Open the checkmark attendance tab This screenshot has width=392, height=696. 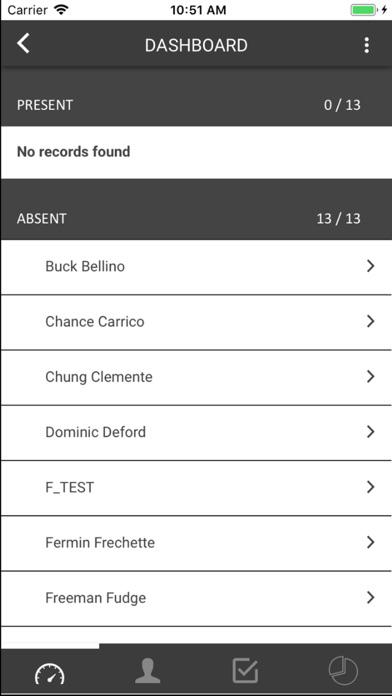coord(245,671)
